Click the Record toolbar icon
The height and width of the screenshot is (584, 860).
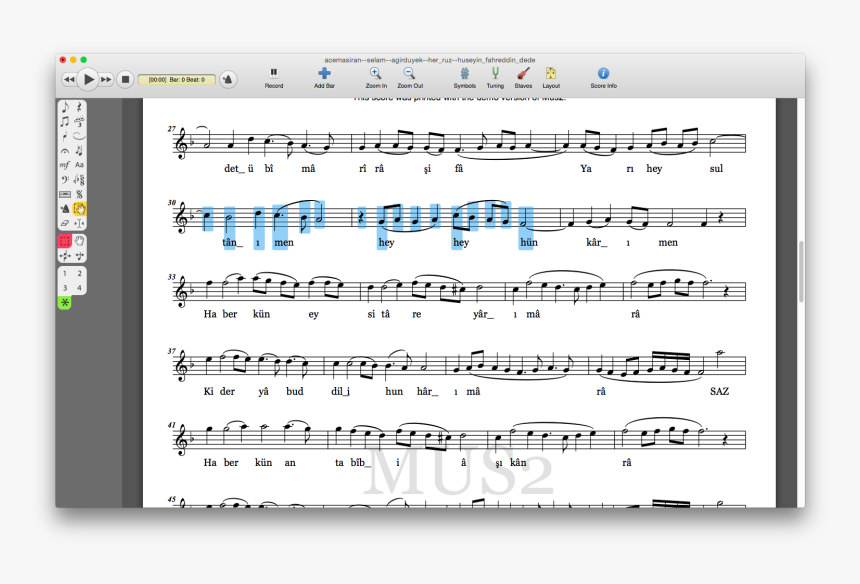tap(274, 78)
